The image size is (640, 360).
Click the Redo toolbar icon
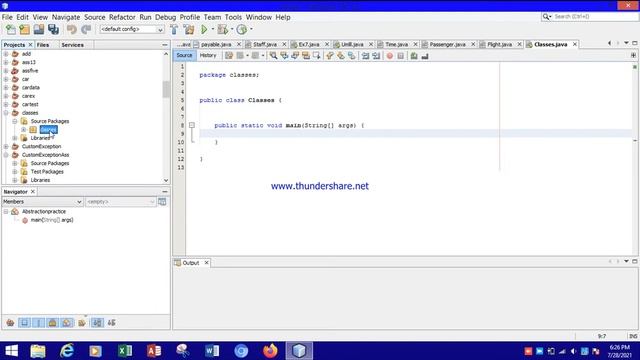pos(86,29)
